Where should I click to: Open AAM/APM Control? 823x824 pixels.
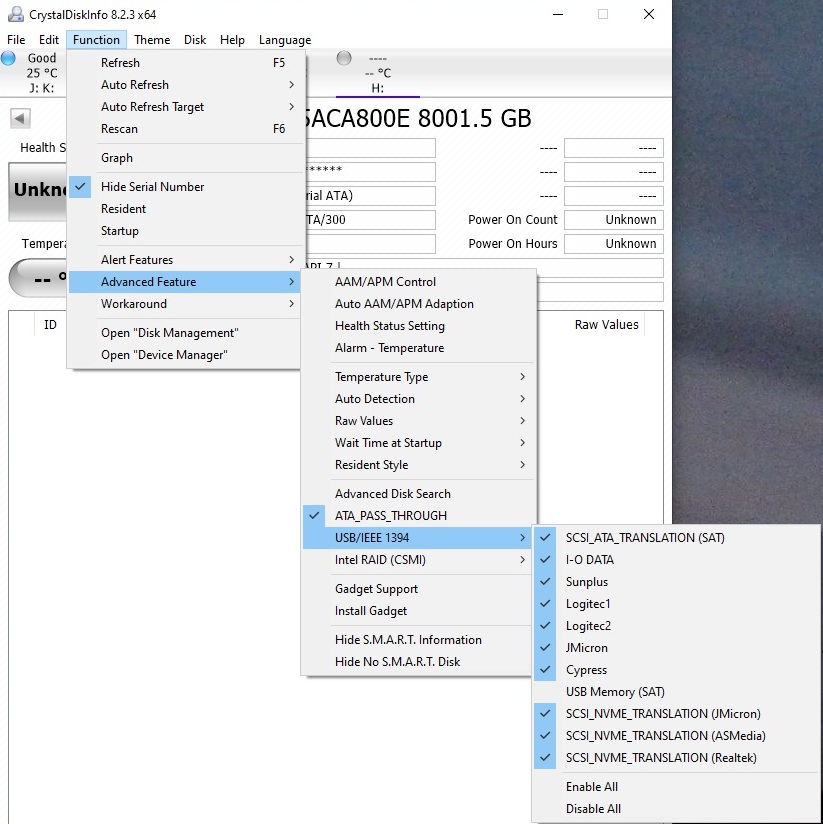[419, 282]
